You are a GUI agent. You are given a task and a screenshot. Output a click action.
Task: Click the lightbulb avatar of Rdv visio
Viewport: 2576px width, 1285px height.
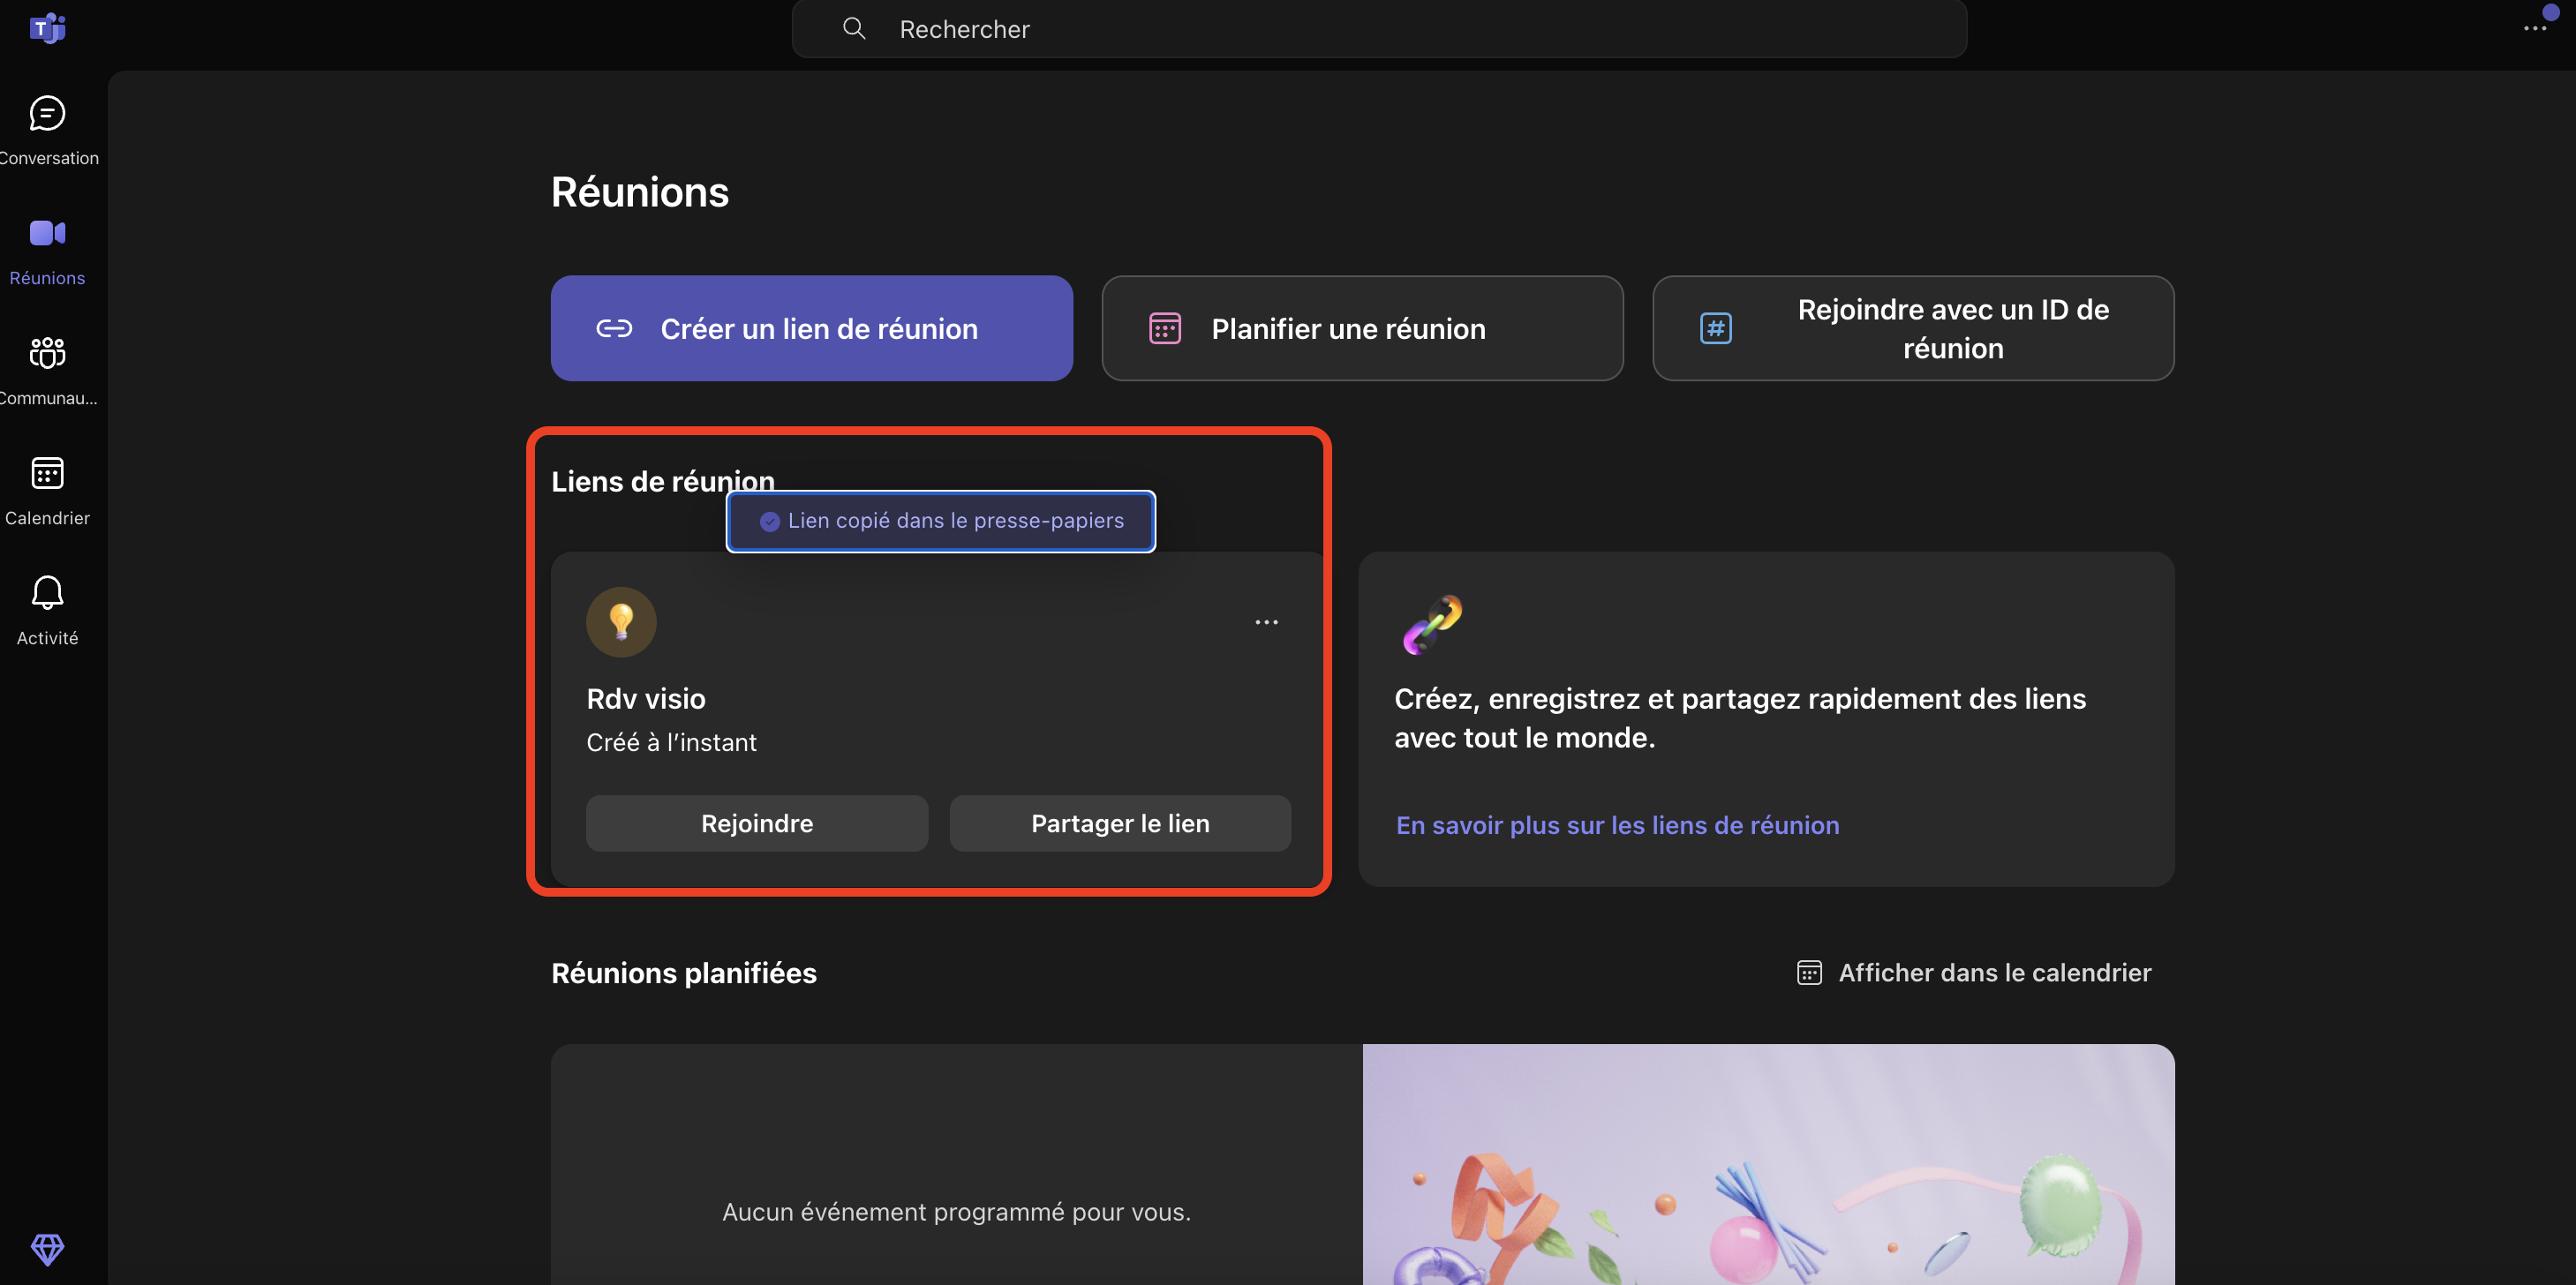(x=621, y=622)
